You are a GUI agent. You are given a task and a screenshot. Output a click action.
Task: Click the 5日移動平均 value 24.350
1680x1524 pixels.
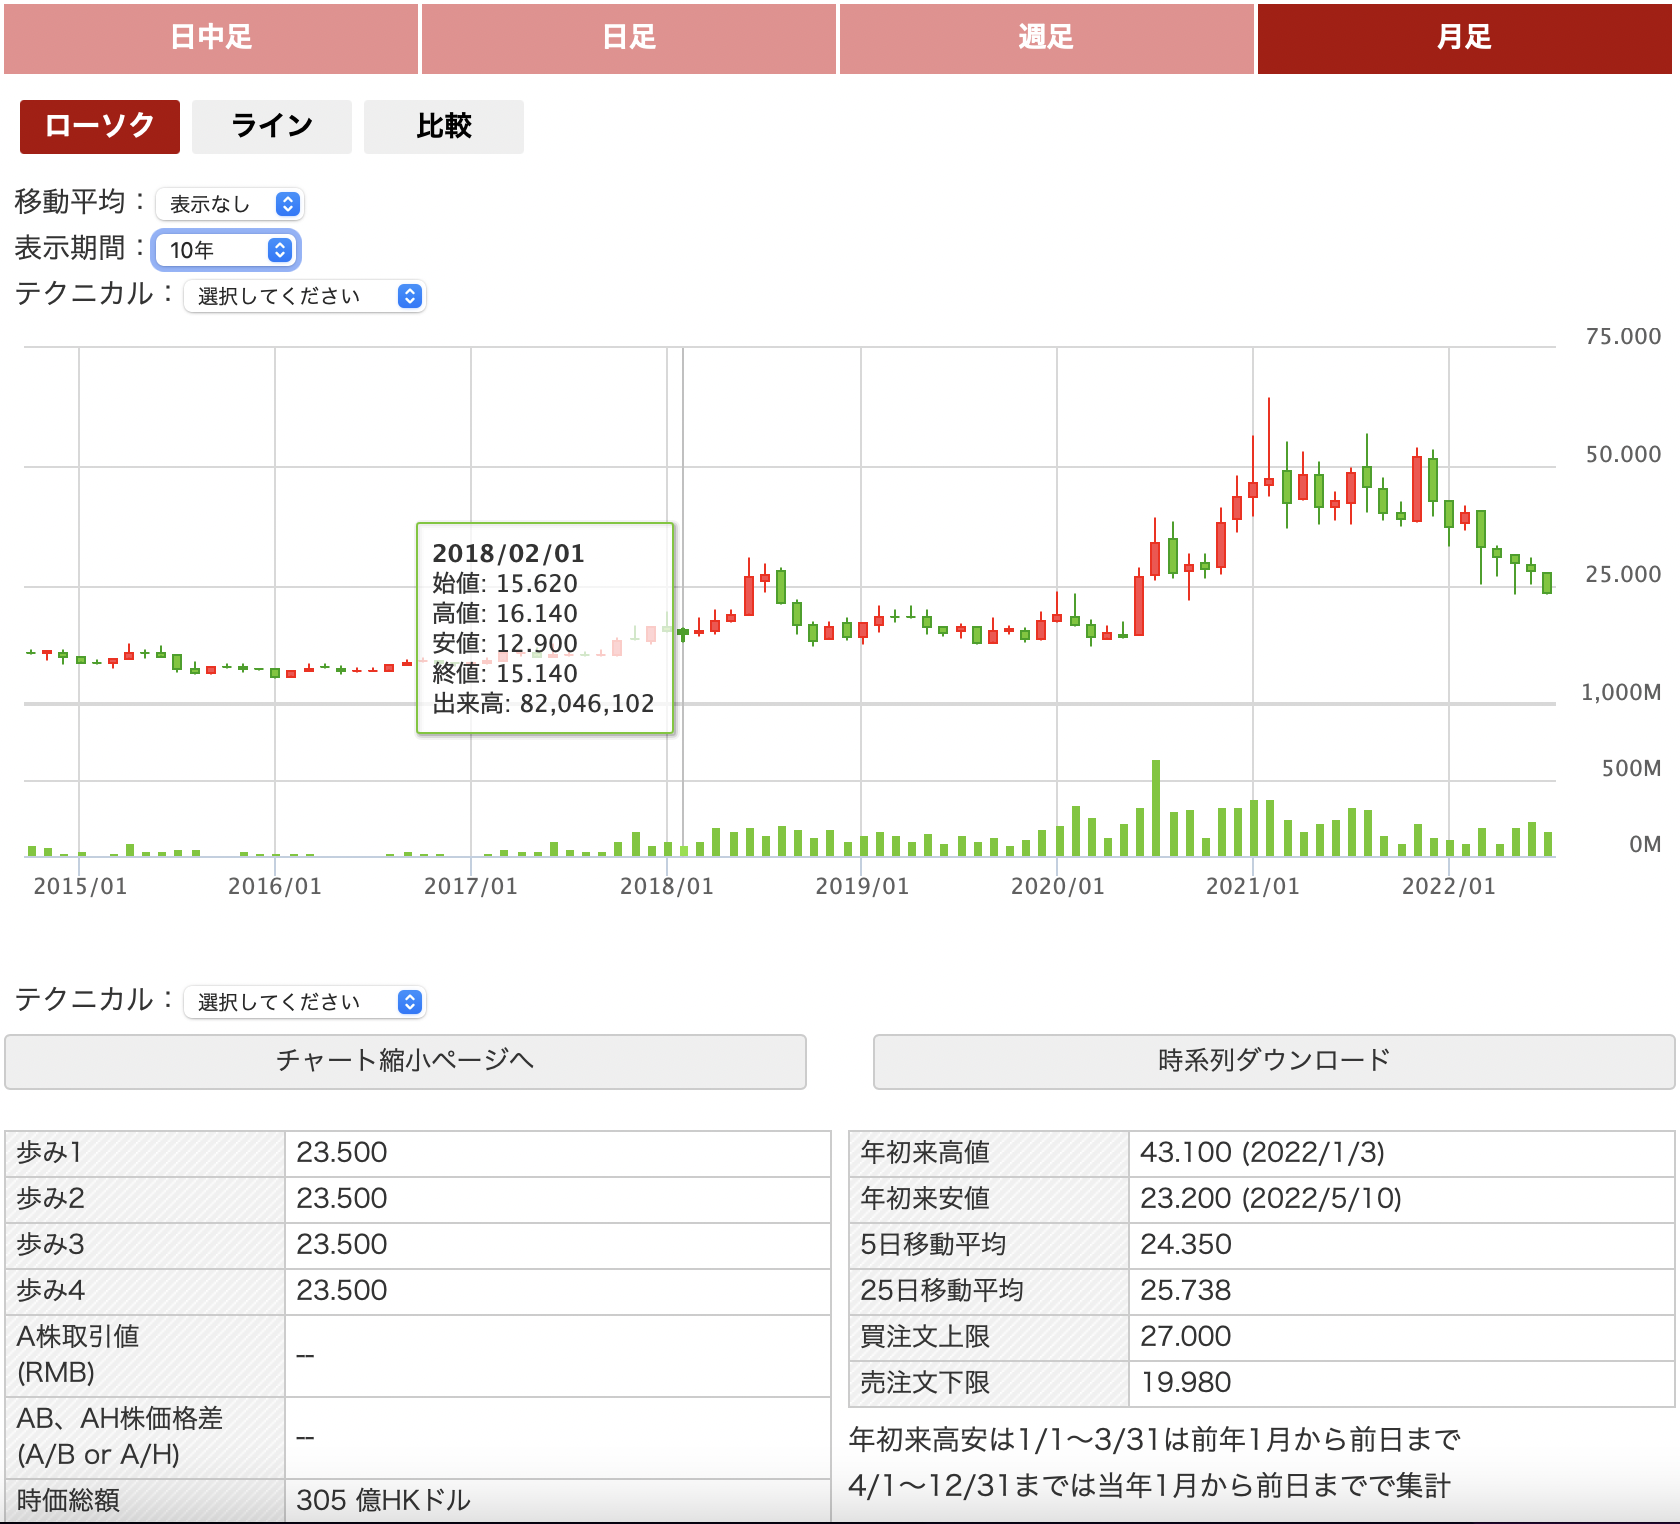point(1186,1245)
